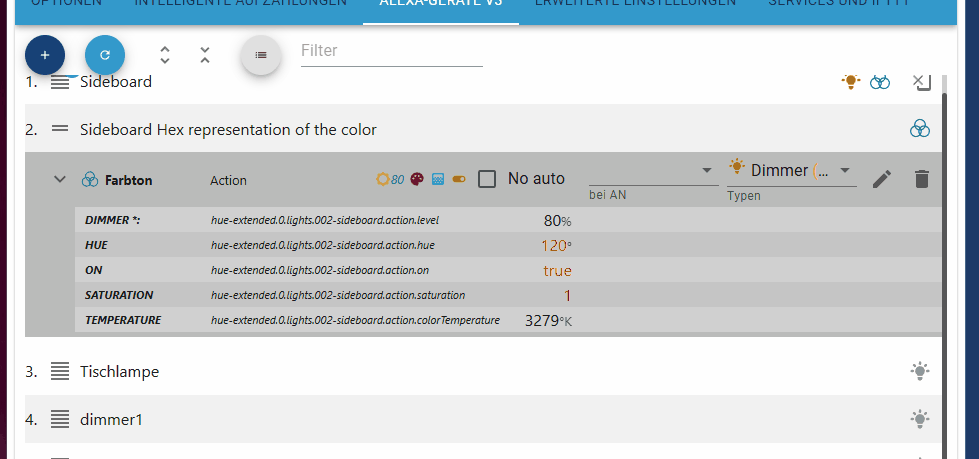Click the orange bulb icon on Sideboard row
This screenshot has width=979, height=459.
coord(850,82)
